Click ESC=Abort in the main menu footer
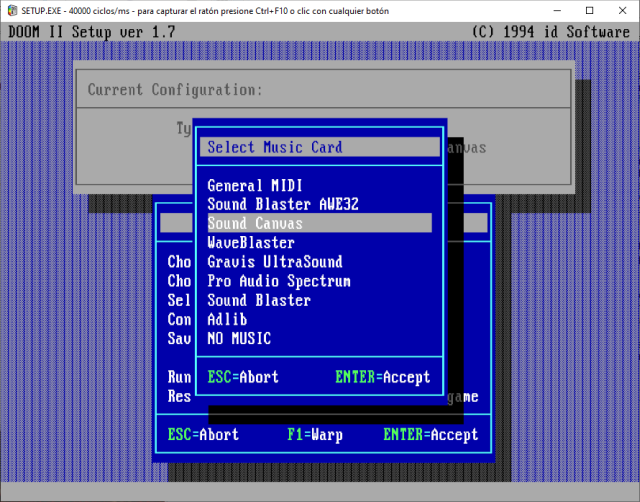 point(203,434)
